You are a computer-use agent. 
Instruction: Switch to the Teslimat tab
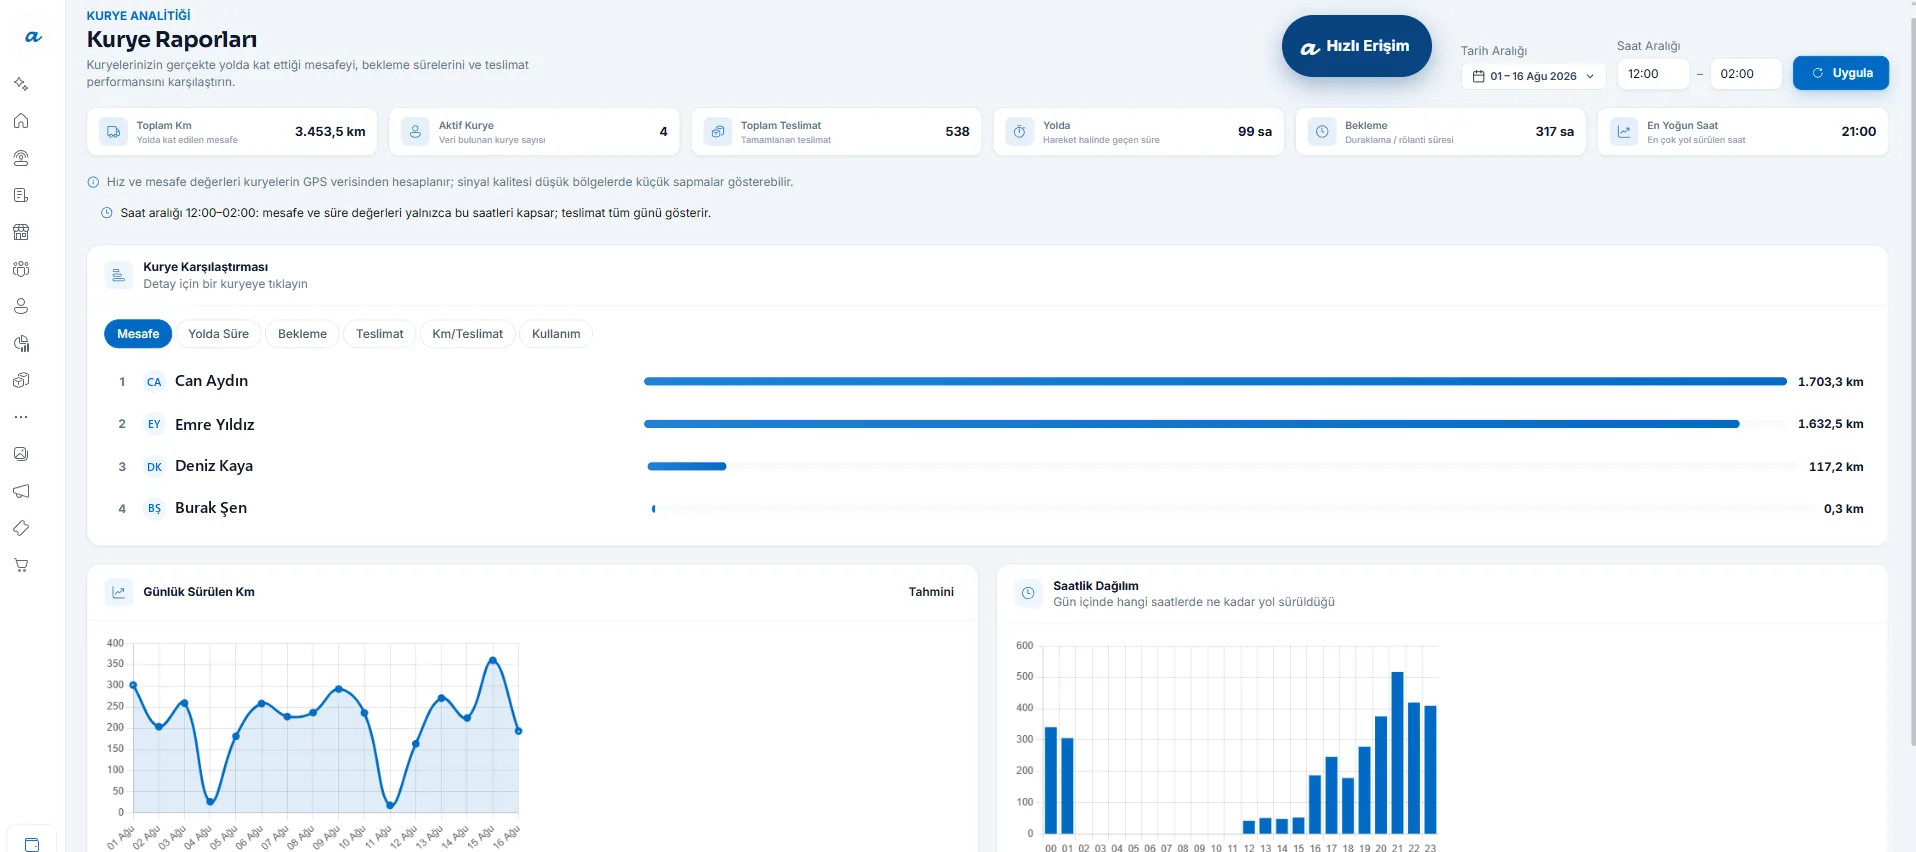[x=380, y=334]
